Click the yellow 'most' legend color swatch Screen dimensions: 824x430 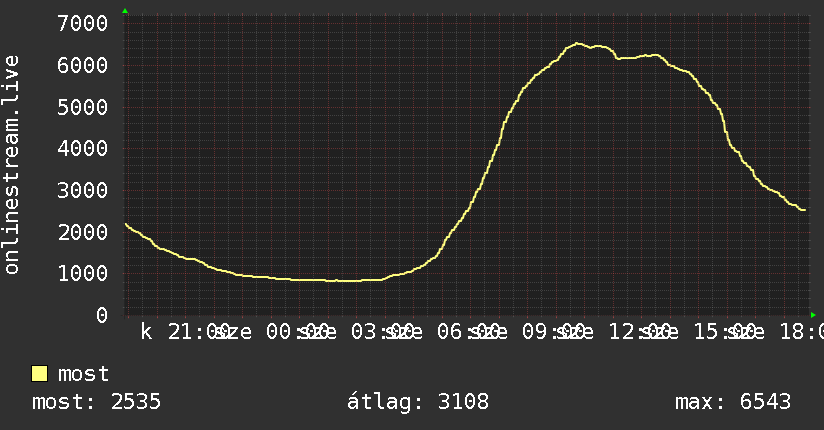pyautogui.click(x=39, y=374)
